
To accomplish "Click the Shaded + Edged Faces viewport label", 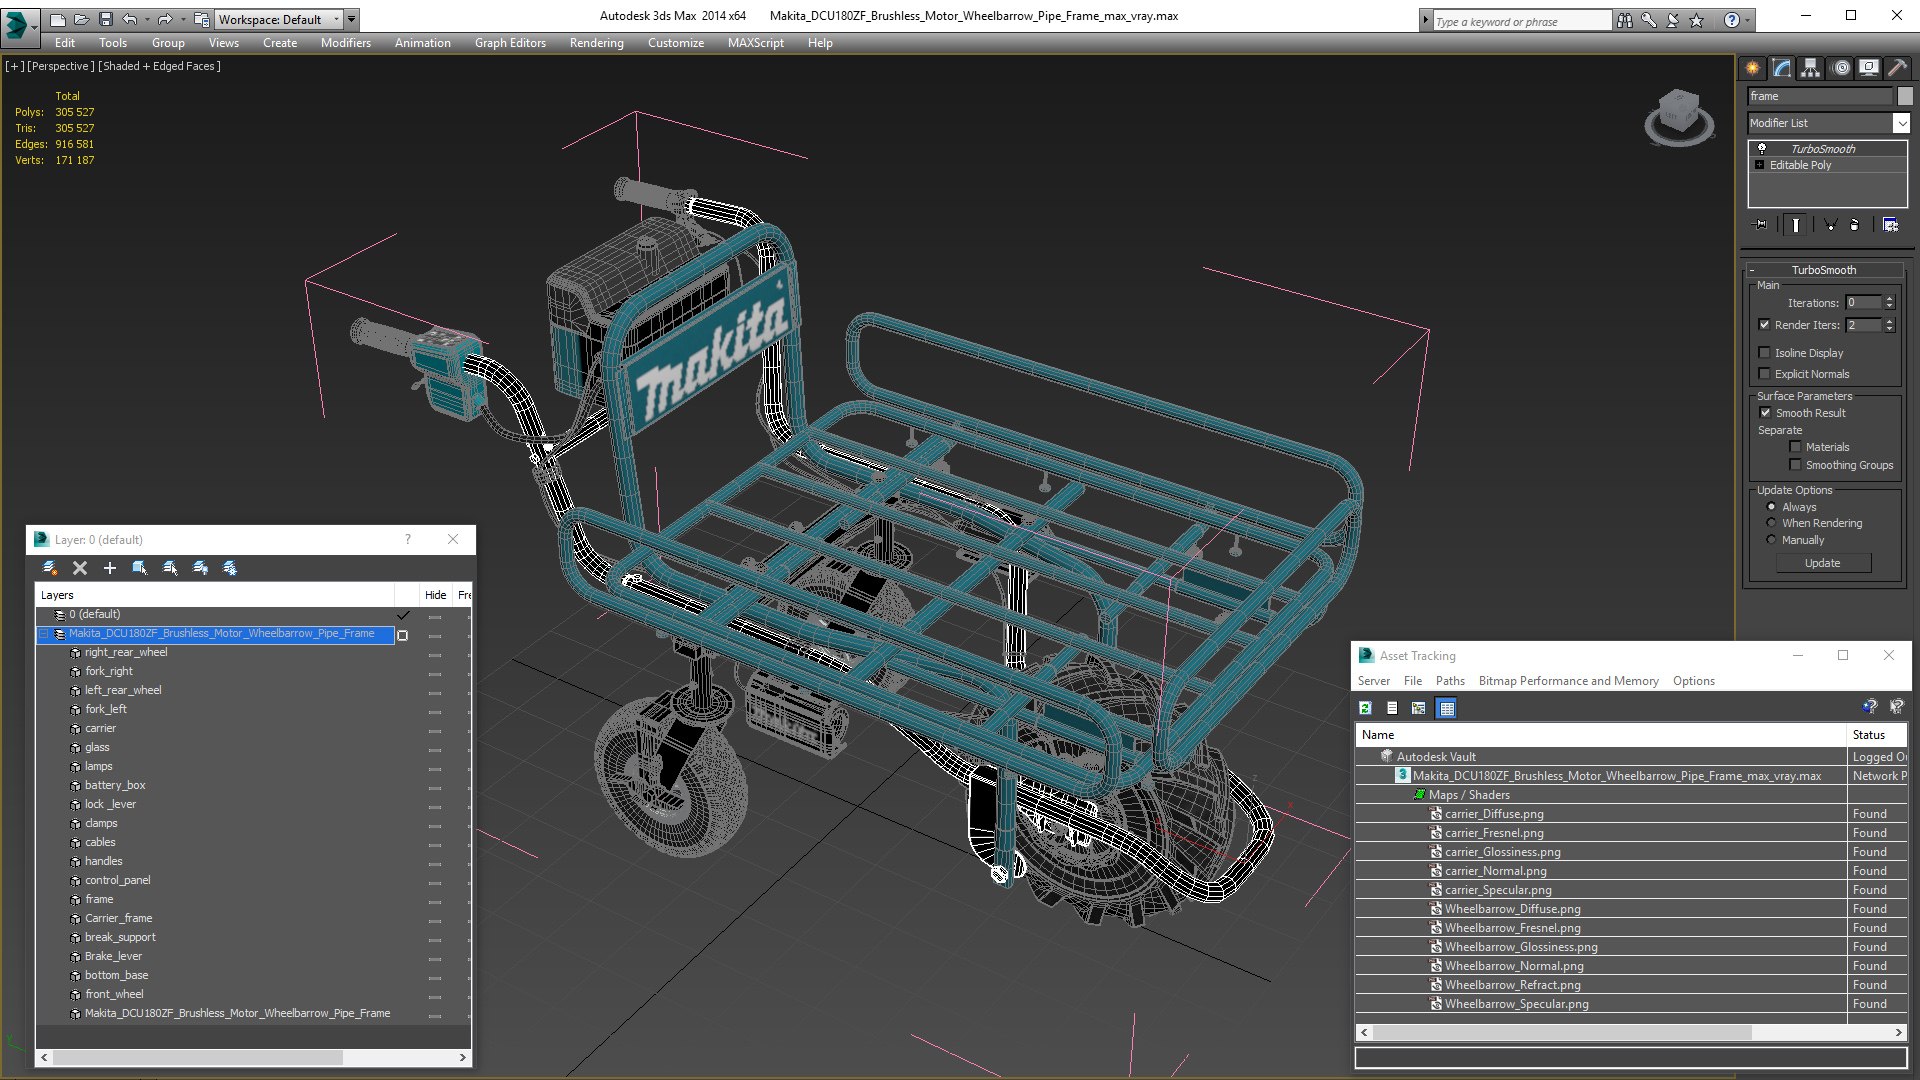I will click(x=159, y=66).
